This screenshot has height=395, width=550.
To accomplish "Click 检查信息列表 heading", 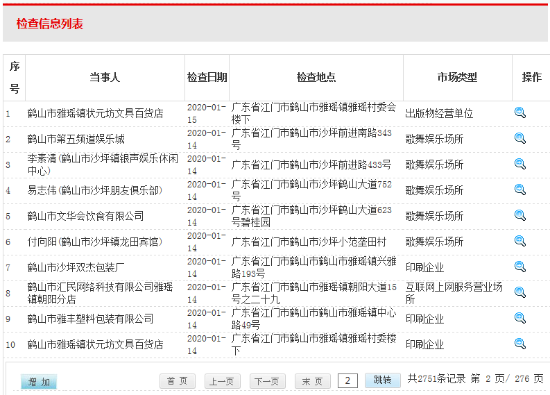I will click(49, 24).
